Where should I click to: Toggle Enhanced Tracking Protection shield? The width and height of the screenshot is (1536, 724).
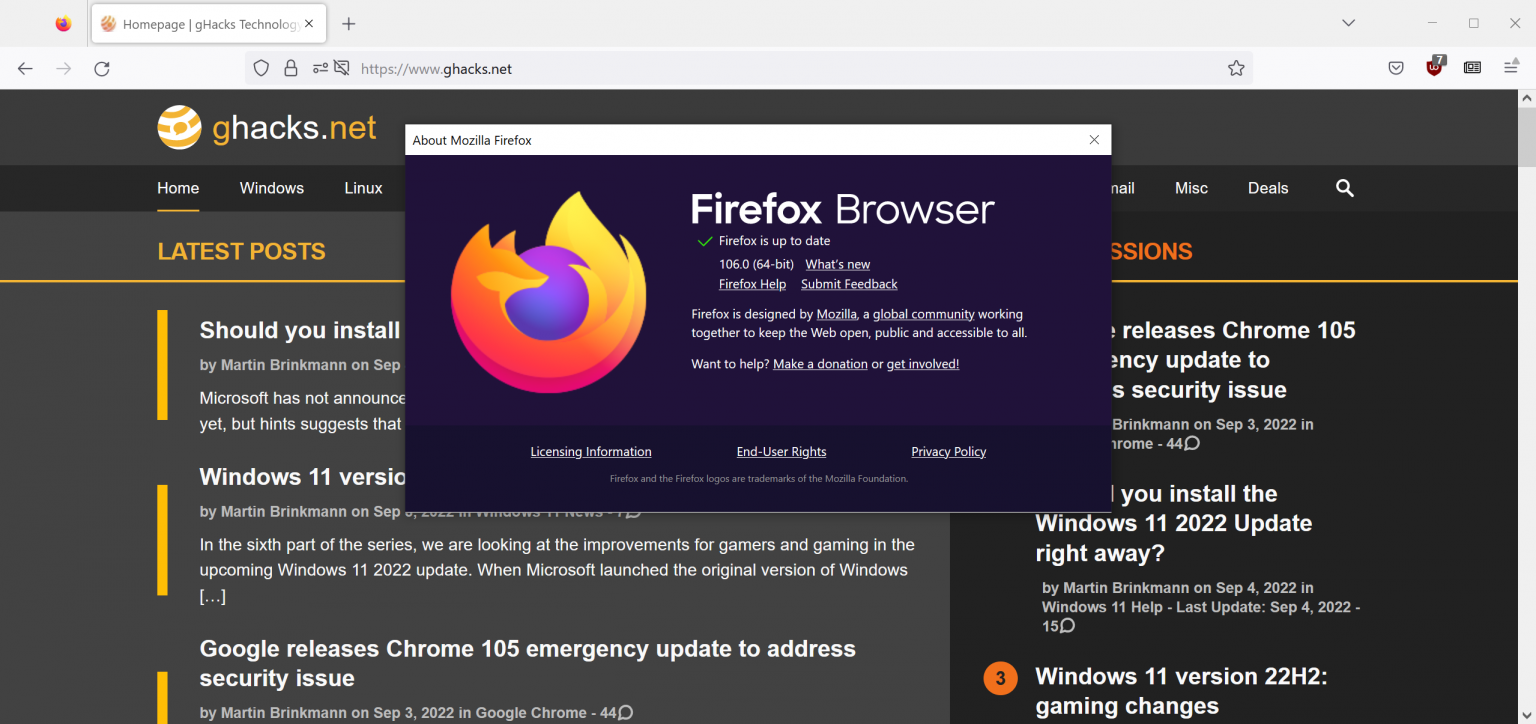point(260,68)
